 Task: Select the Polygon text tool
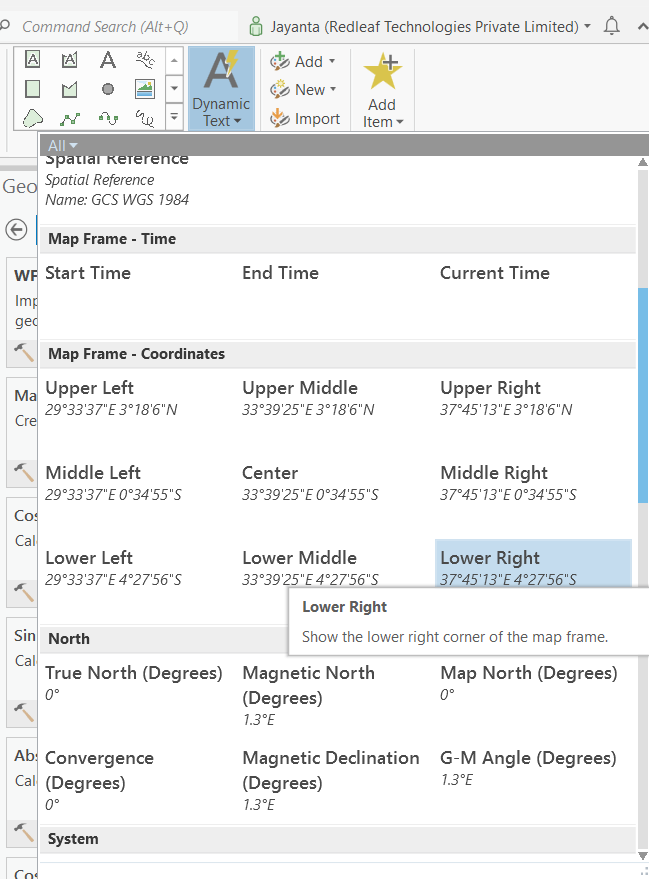[x=68, y=60]
